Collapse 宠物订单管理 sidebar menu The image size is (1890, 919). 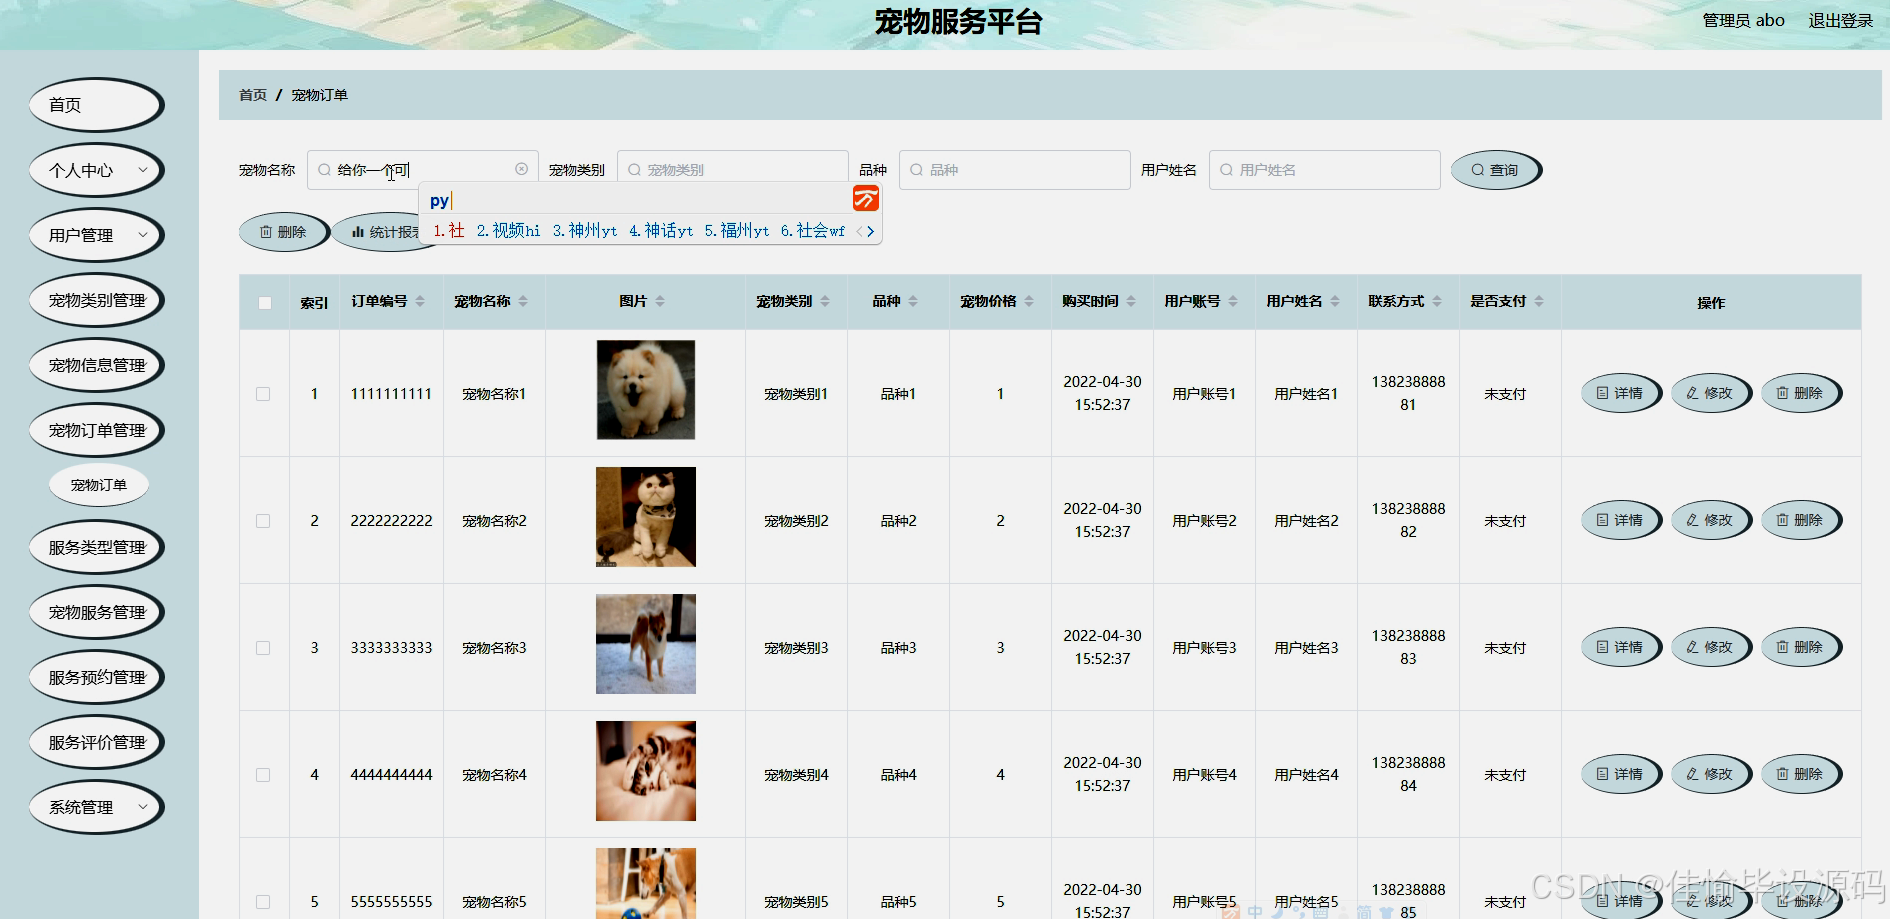click(96, 430)
